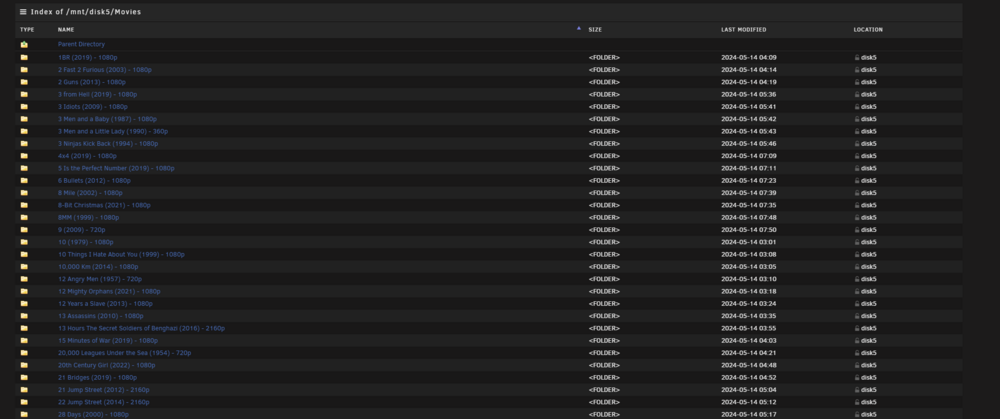Click the timestamp 2024-05-14 03:55

(x=749, y=328)
